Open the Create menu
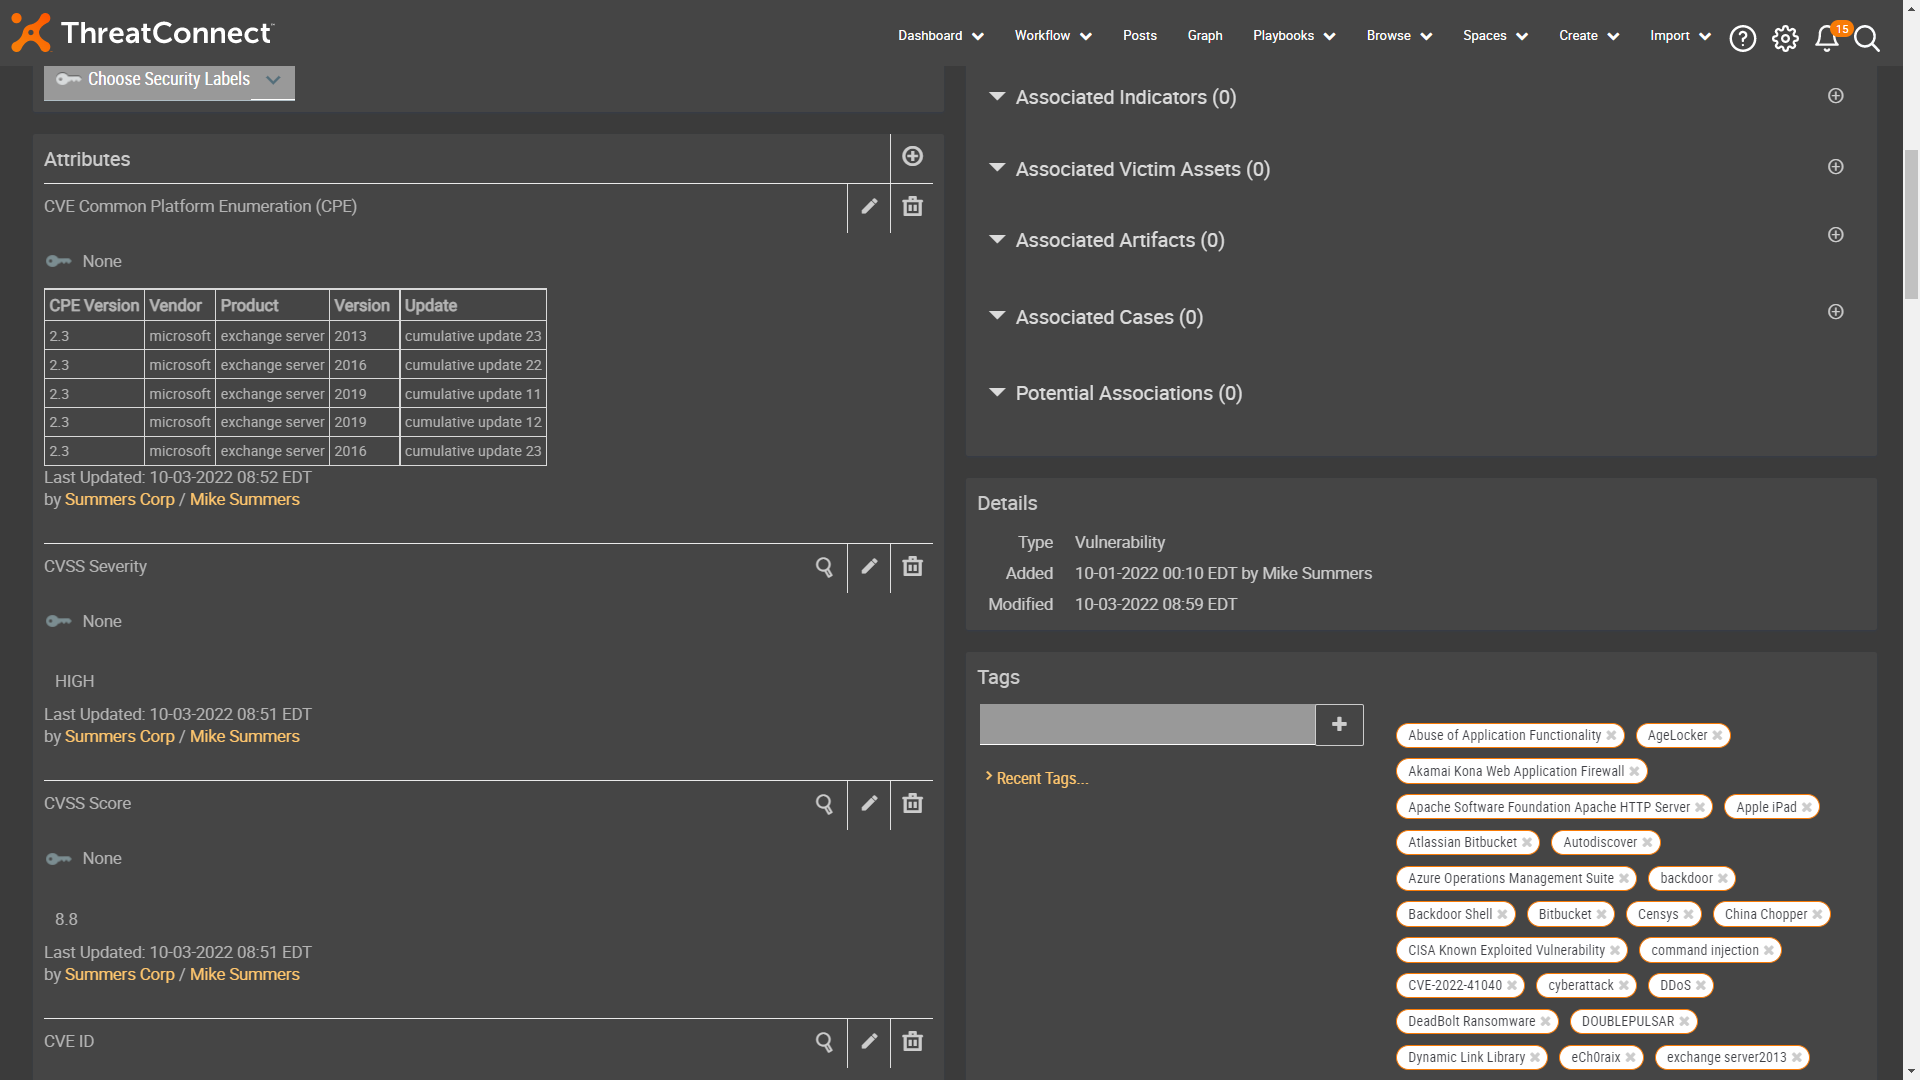This screenshot has width=1920, height=1080. pyautogui.click(x=1589, y=36)
